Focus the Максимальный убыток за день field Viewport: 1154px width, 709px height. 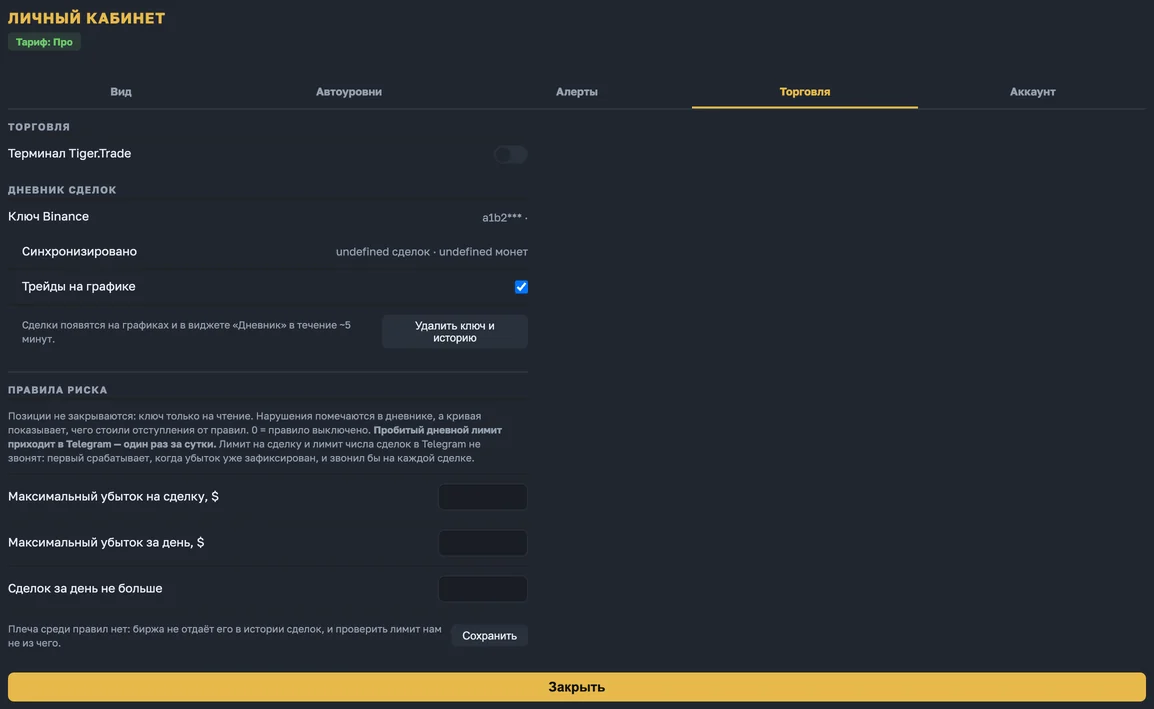click(483, 543)
